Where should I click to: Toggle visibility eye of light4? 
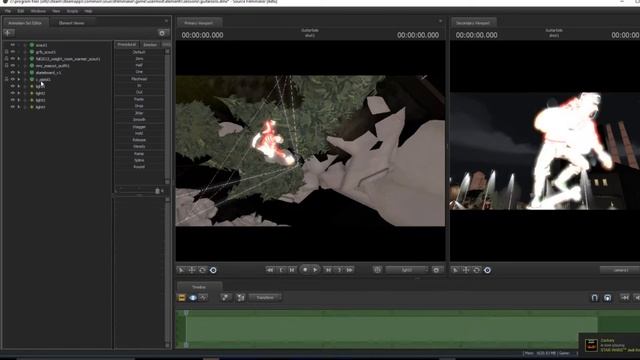pos(13,107)
